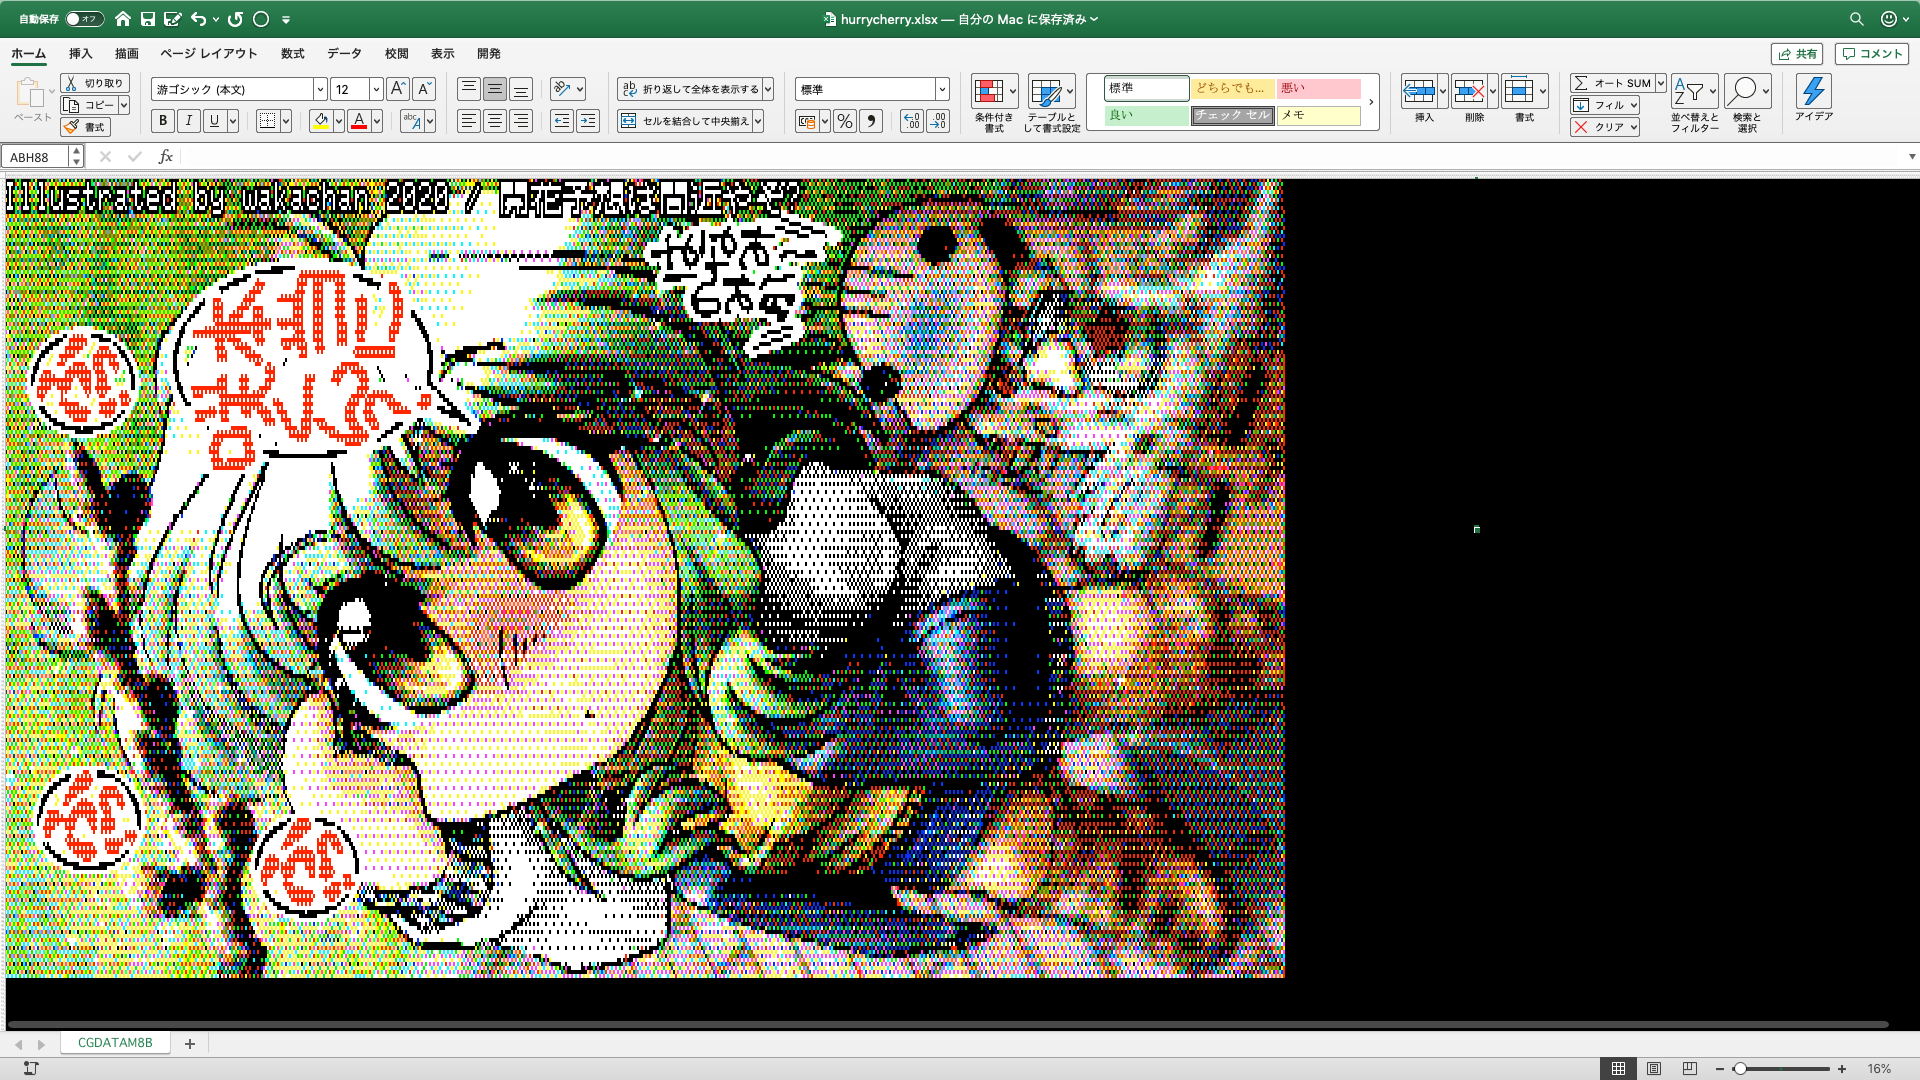Open the 挿入 (Insert) ribbon tab
This screenshot has width=1920, height=1080.
[x=80, y=54]
